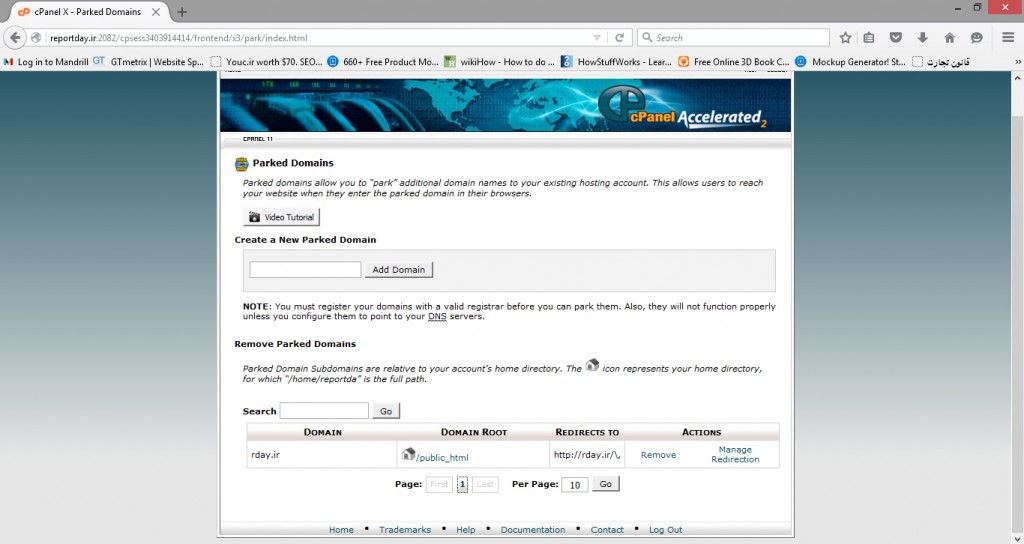1024x544 pixels.
Task: Reload the page with the refresh icon
Action: (620, 38)
